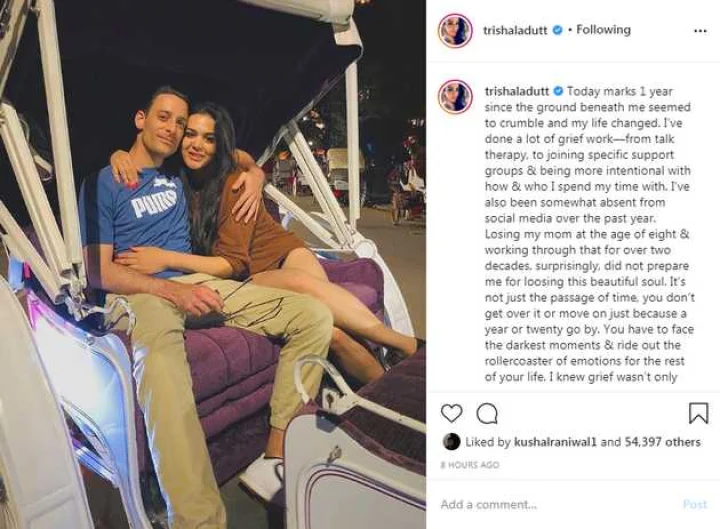Toggle the Following status button
This screenshot has height=529, width=720.
pos(603,30)
